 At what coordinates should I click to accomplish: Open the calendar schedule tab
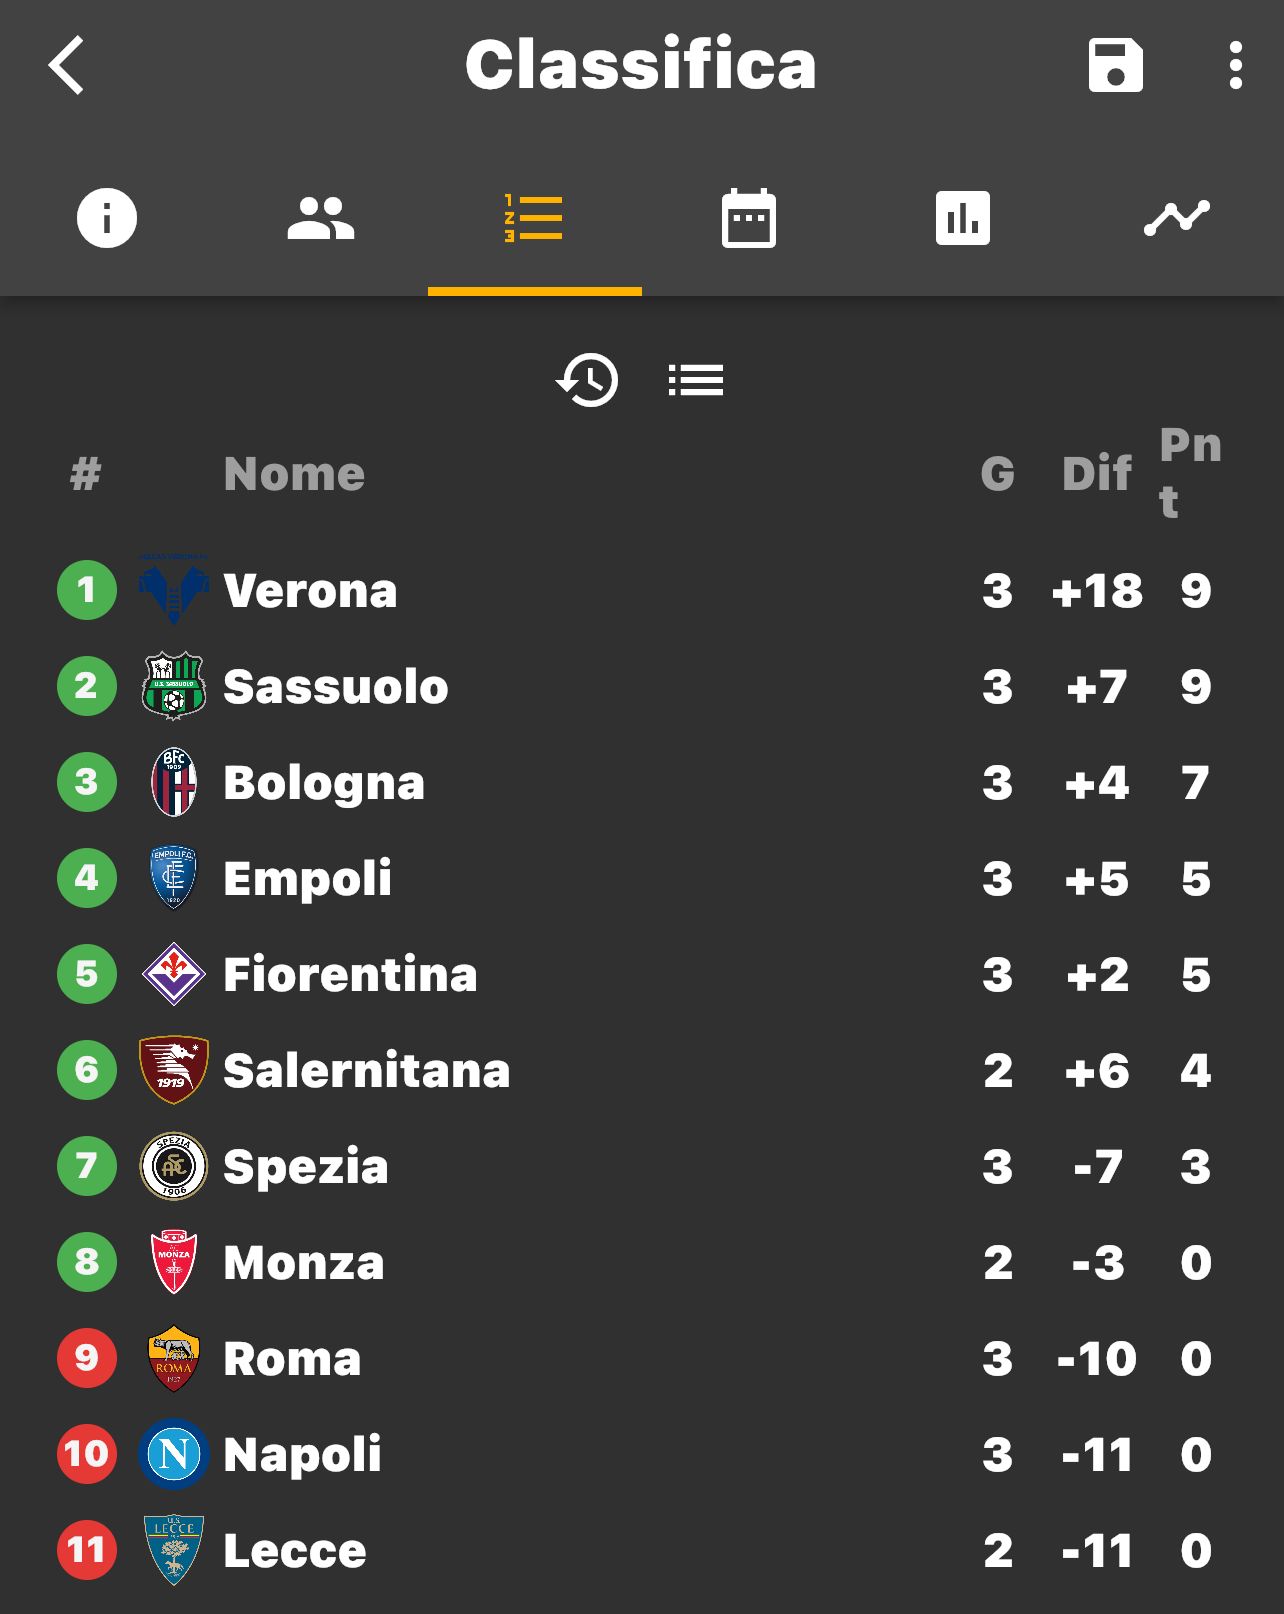[x=749, y=218]
